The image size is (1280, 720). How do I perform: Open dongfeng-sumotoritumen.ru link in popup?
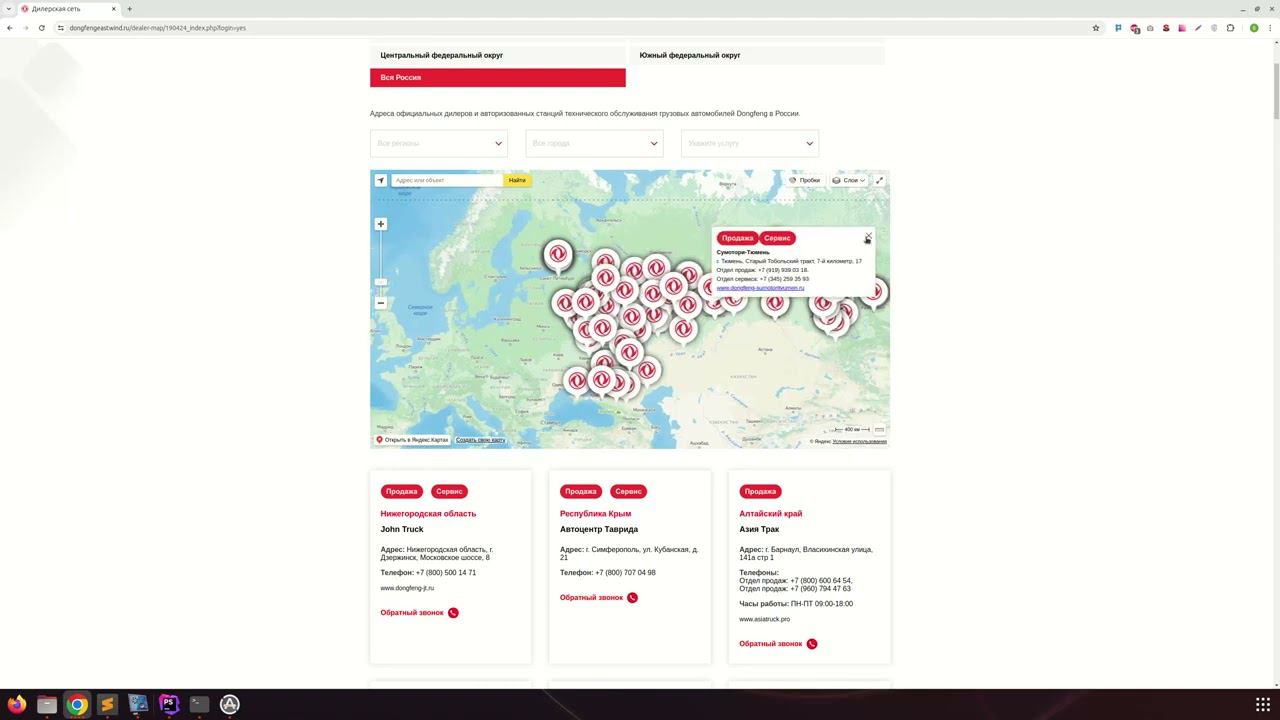pos(760,288)
